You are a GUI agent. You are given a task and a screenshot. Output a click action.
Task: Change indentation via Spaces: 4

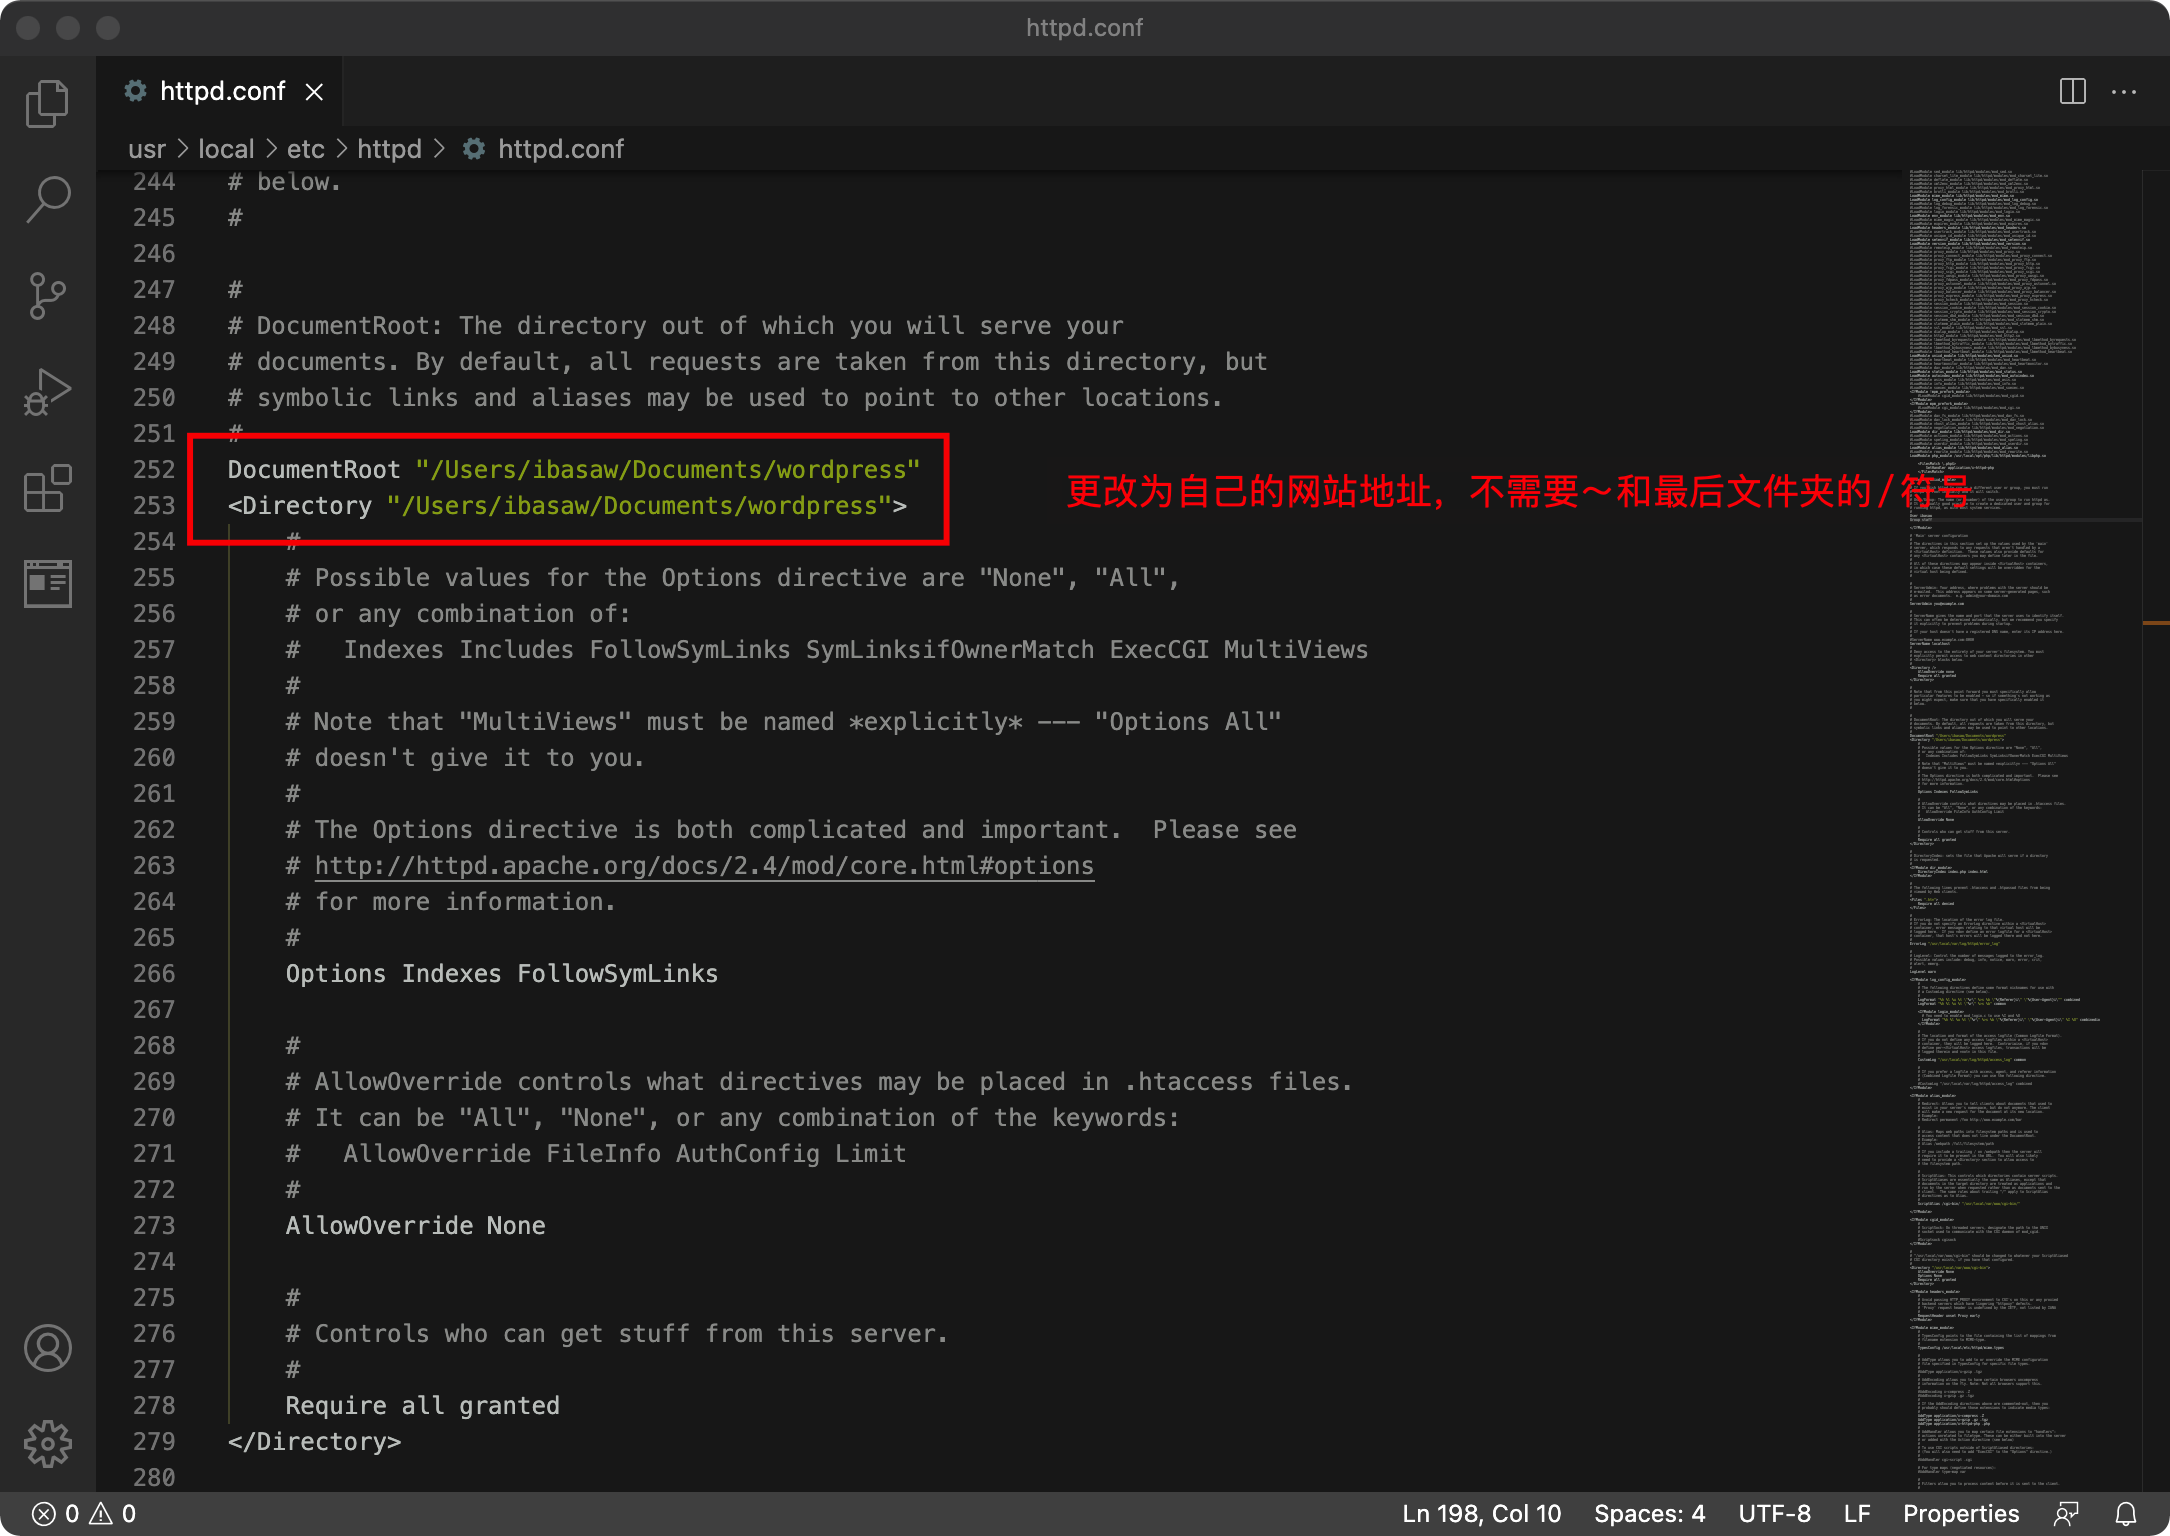tap(1649, 1514)
